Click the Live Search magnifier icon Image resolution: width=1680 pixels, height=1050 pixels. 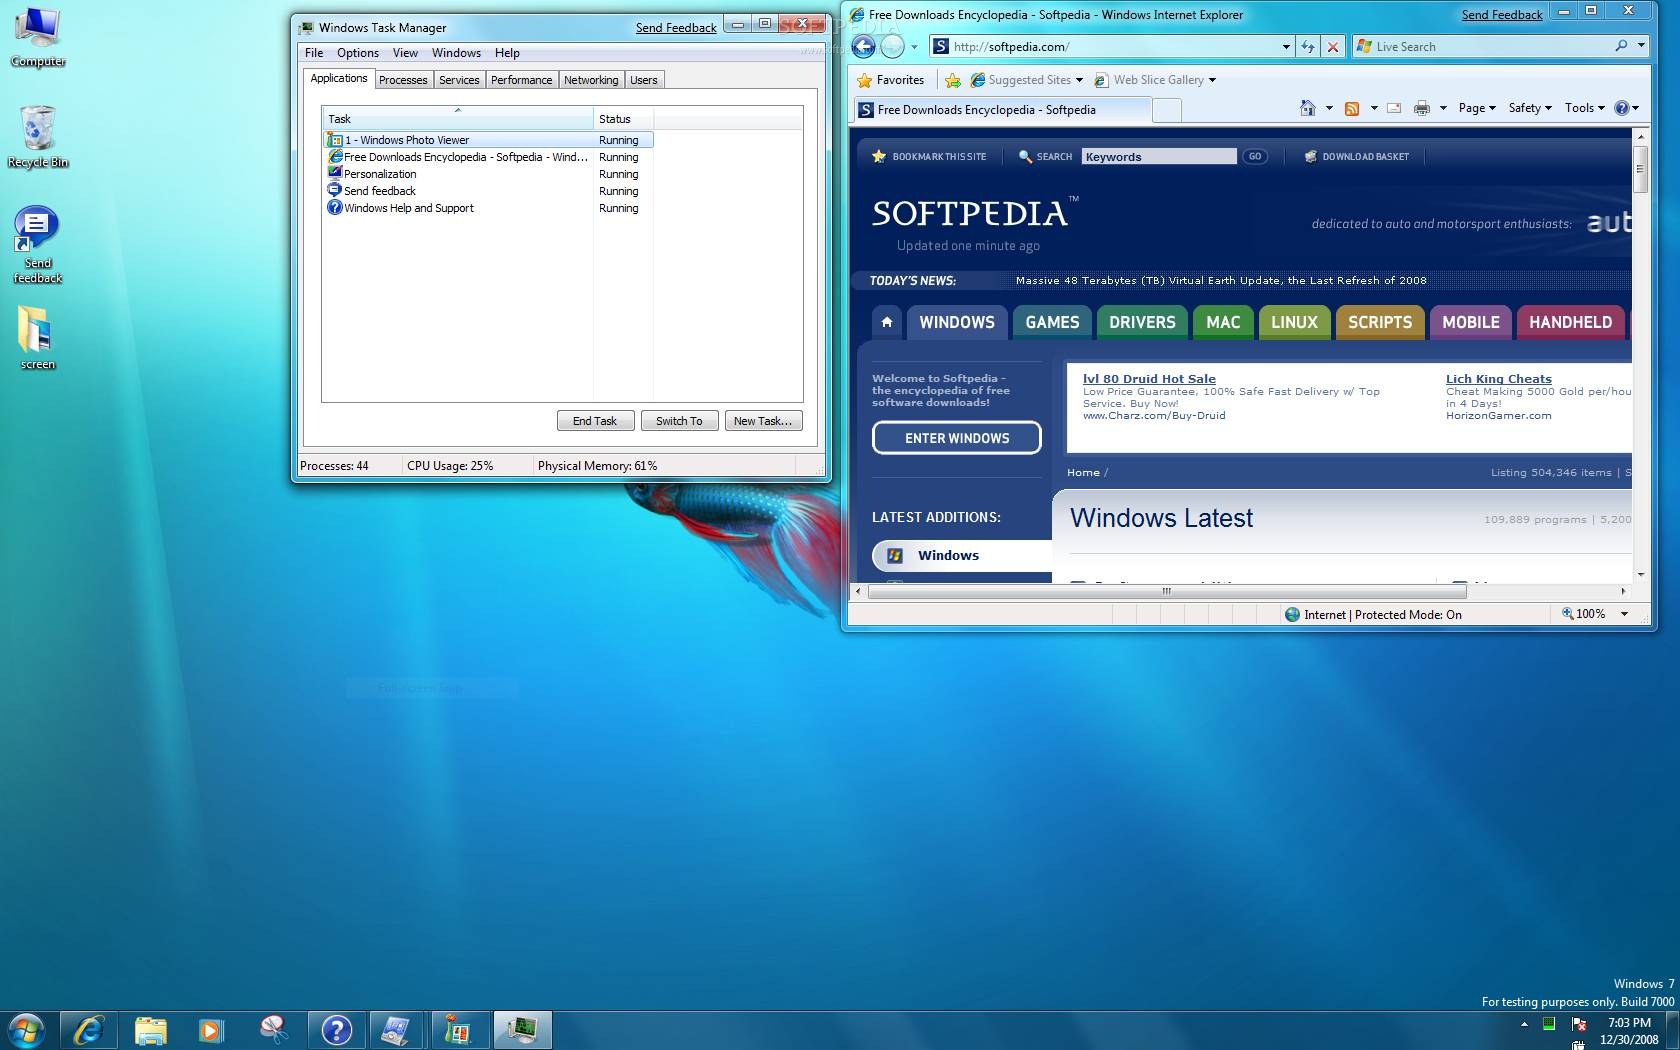(x=1620, y=46)
